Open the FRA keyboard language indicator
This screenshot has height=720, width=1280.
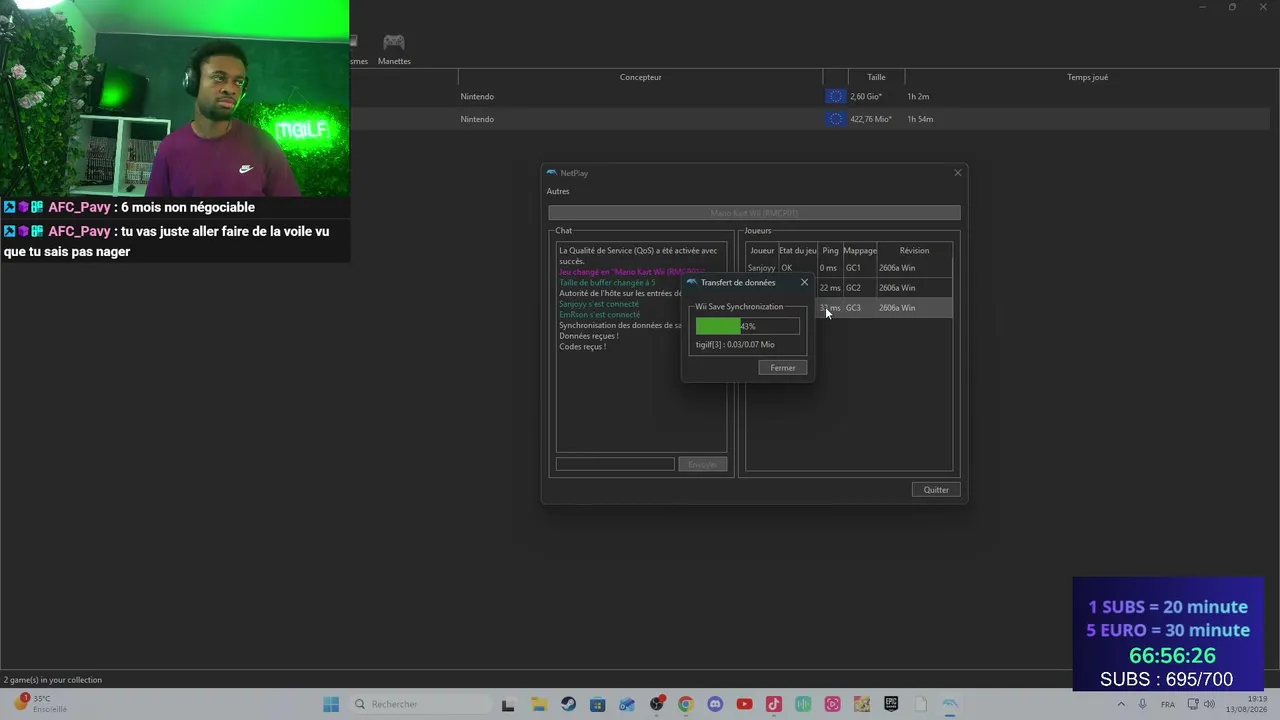[1167, 704]
